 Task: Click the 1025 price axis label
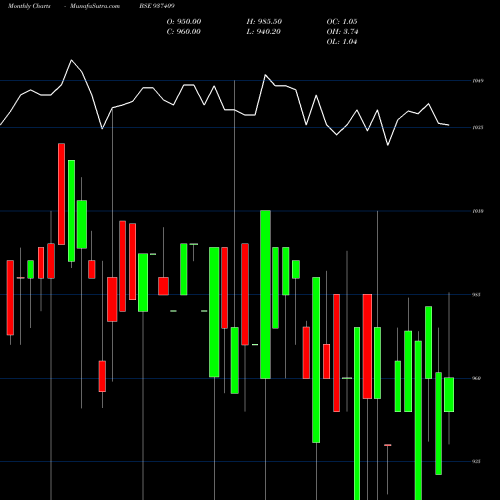point(478,127)
